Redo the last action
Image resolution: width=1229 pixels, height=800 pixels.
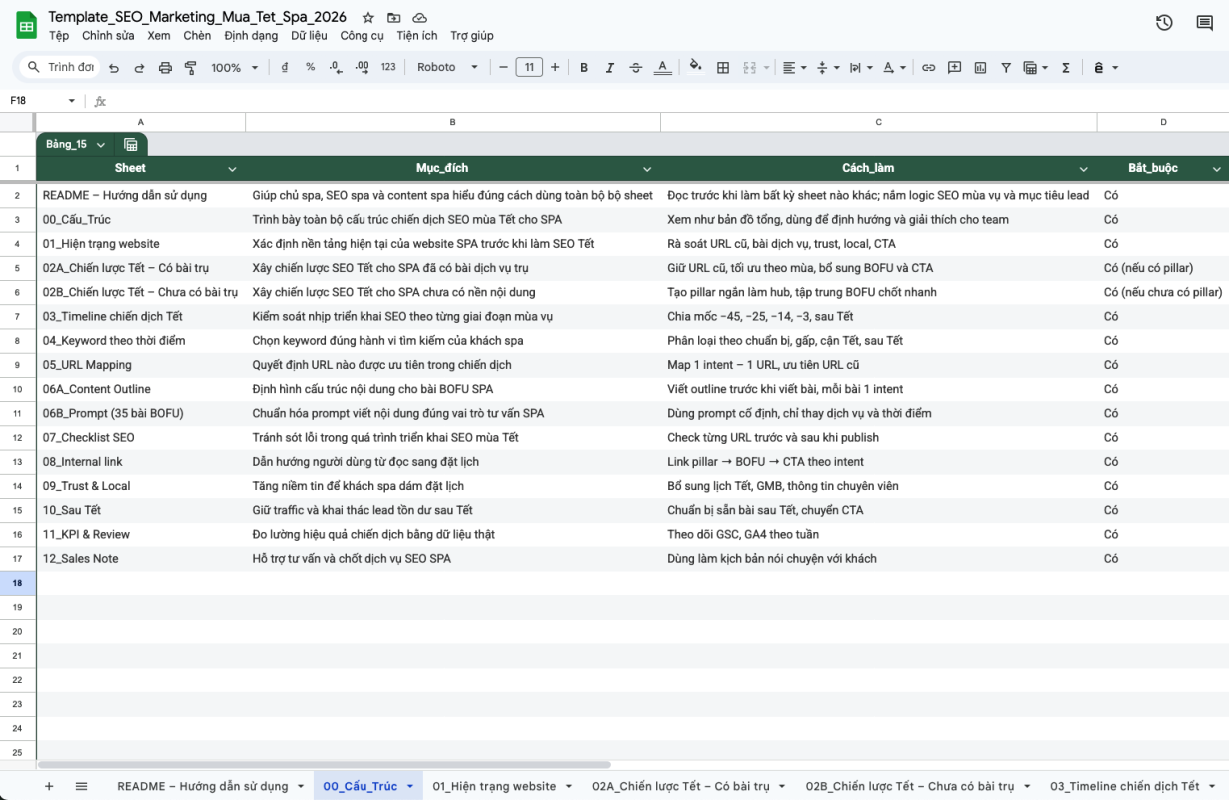tap(139, 68)
